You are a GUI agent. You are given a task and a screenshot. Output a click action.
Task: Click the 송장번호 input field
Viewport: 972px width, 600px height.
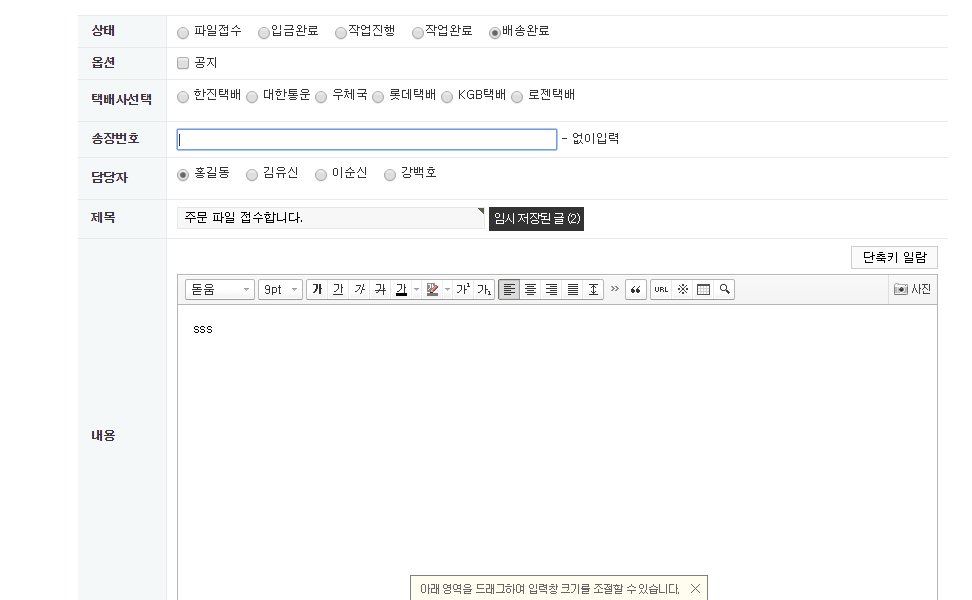(366, 140)
